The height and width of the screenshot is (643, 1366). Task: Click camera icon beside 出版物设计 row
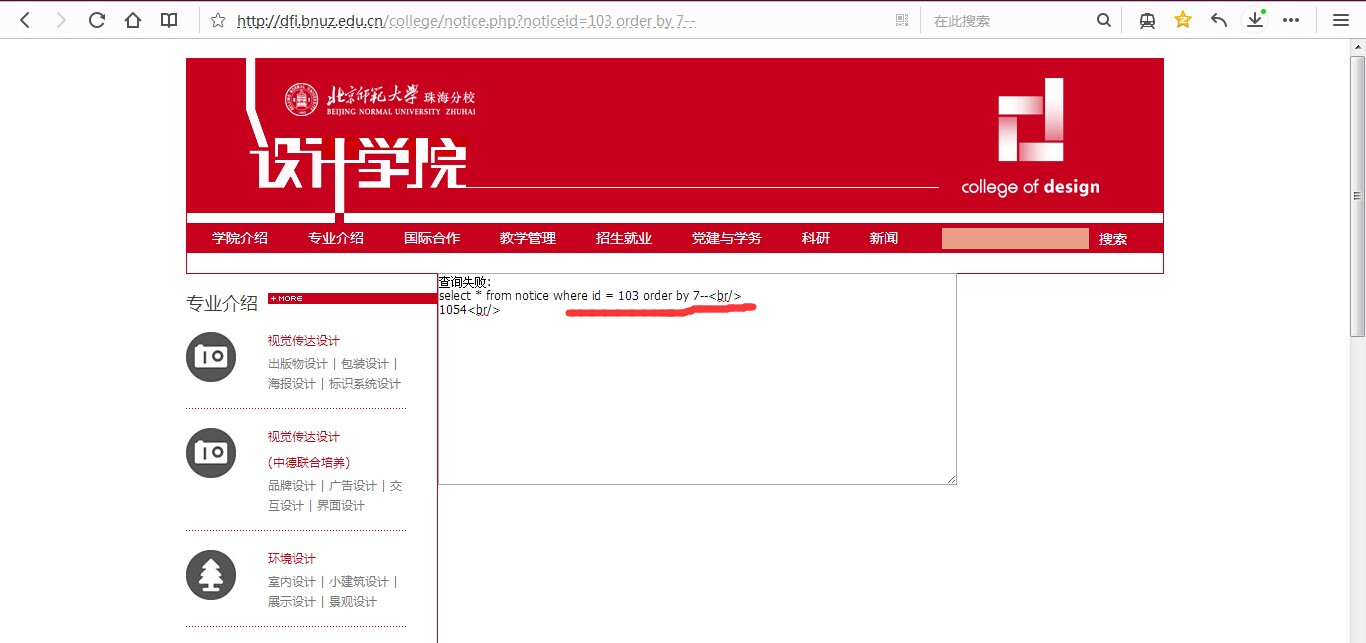211,357
